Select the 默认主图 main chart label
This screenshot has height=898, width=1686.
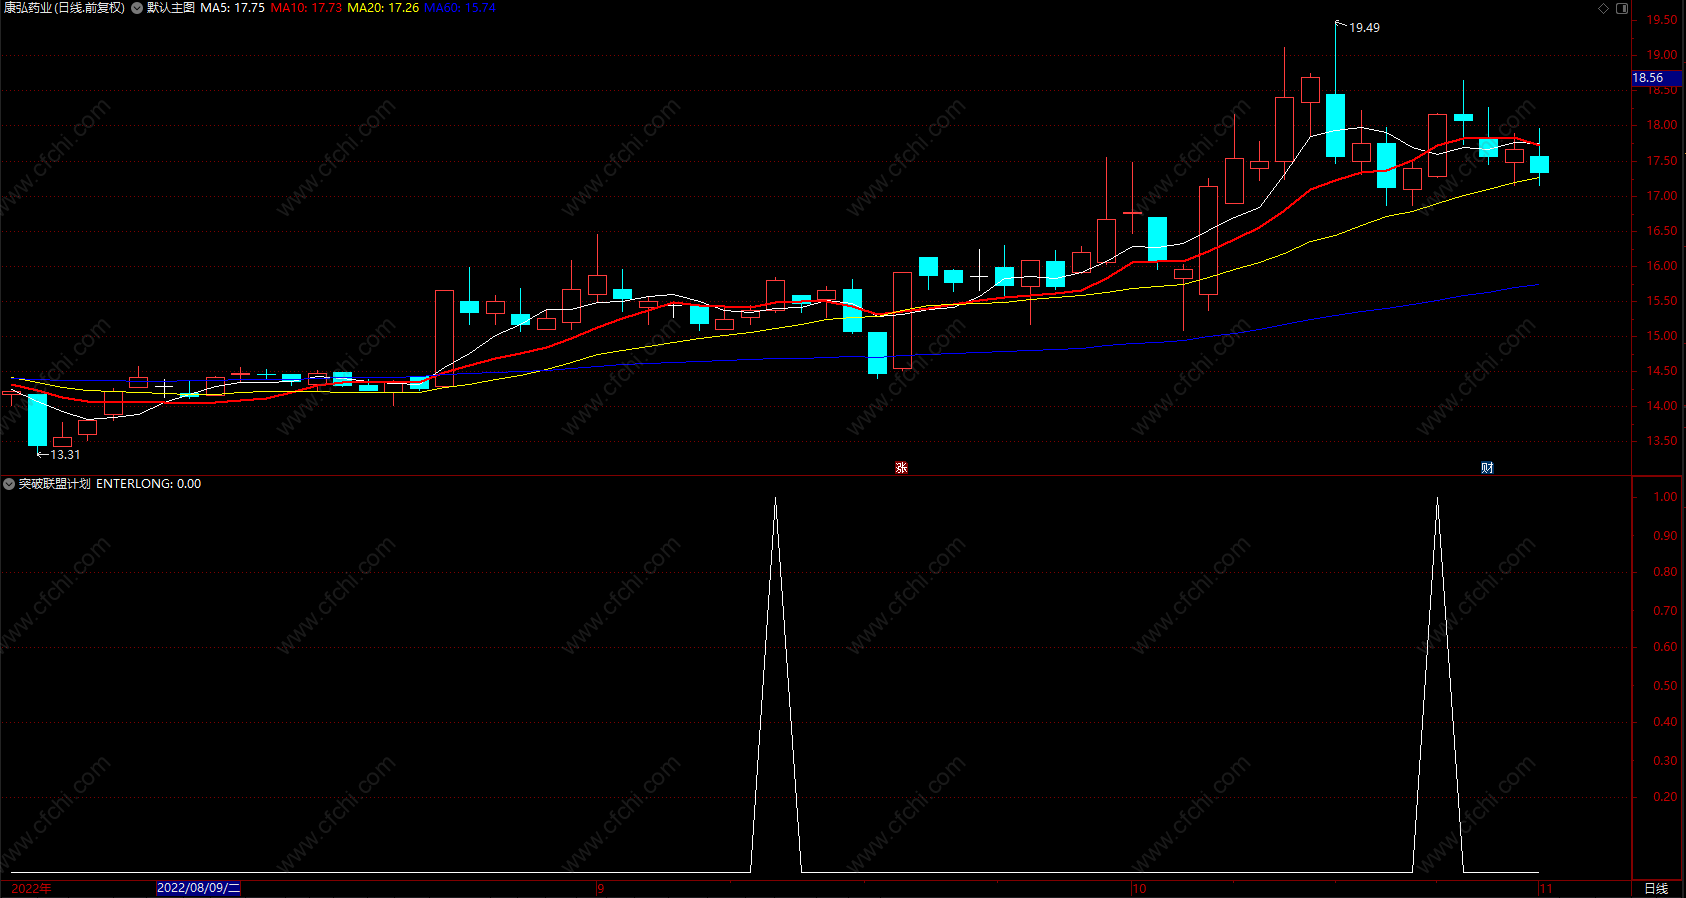[171, 8]
